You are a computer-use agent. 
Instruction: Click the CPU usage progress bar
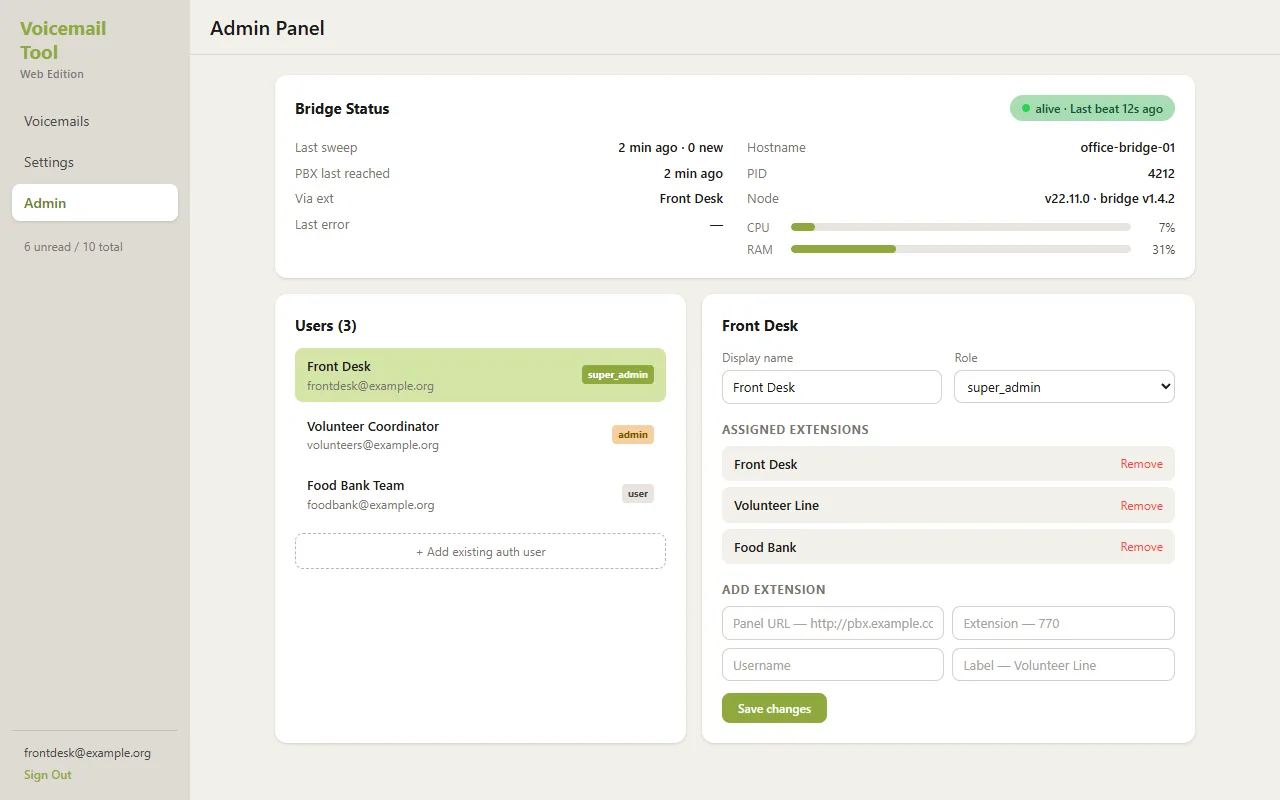(960, 227)
